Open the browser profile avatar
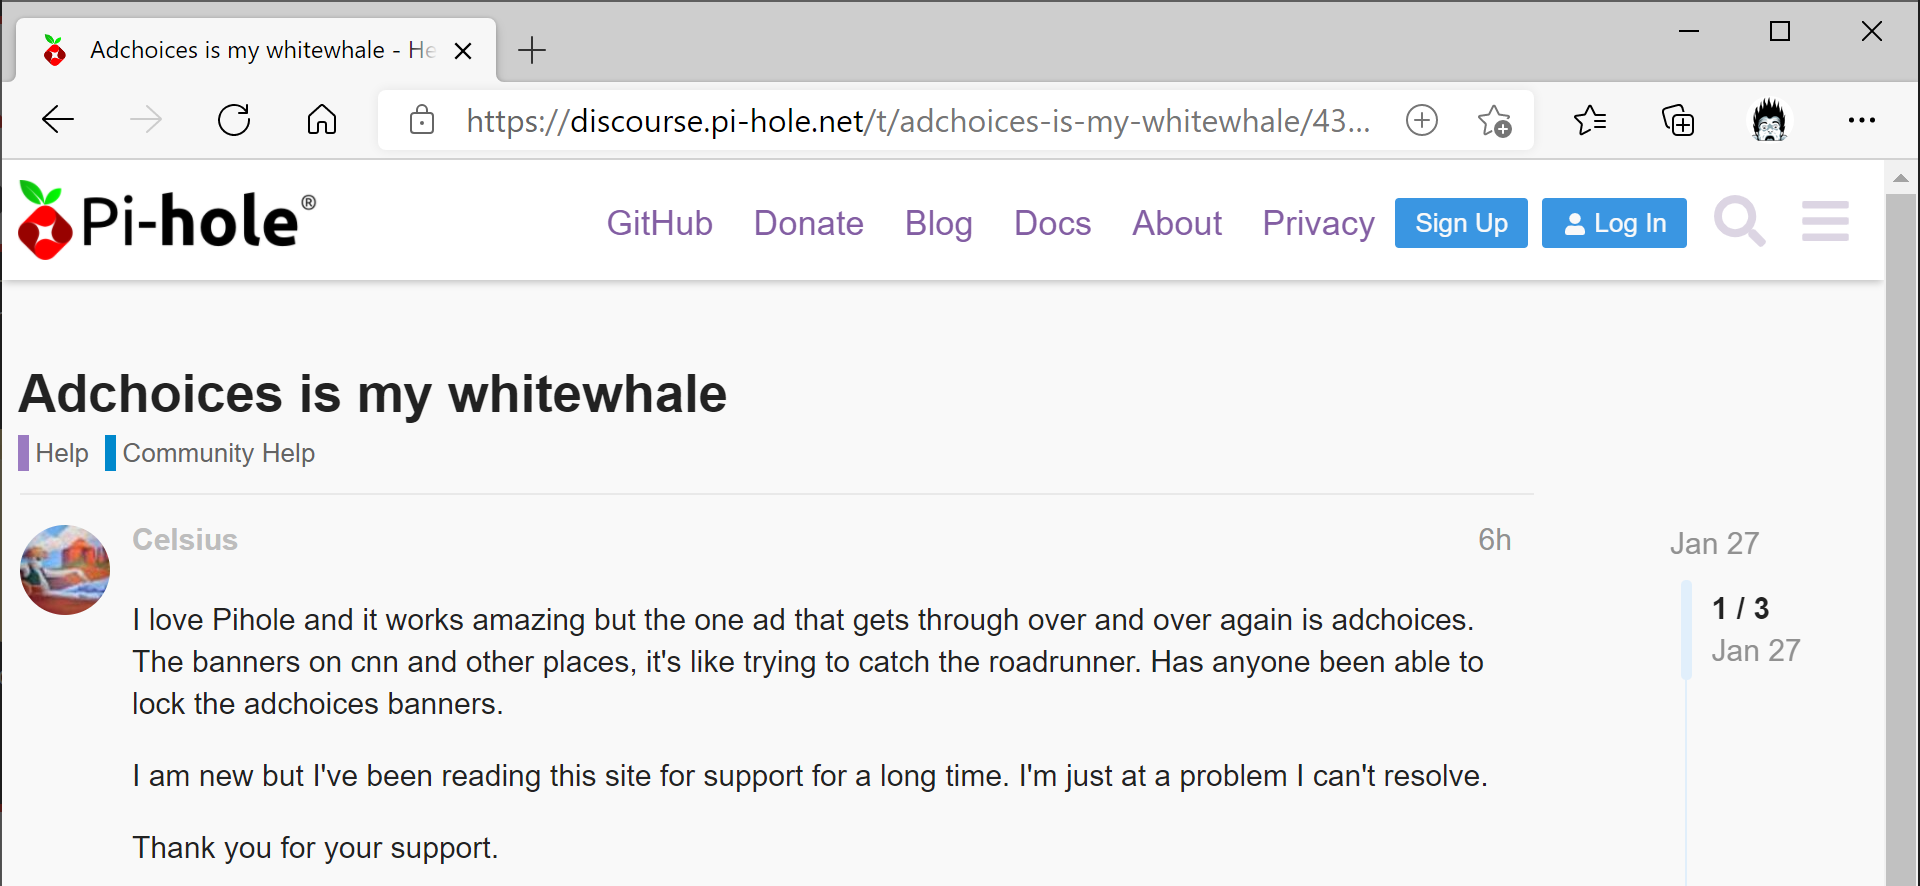 [1770, 120]
